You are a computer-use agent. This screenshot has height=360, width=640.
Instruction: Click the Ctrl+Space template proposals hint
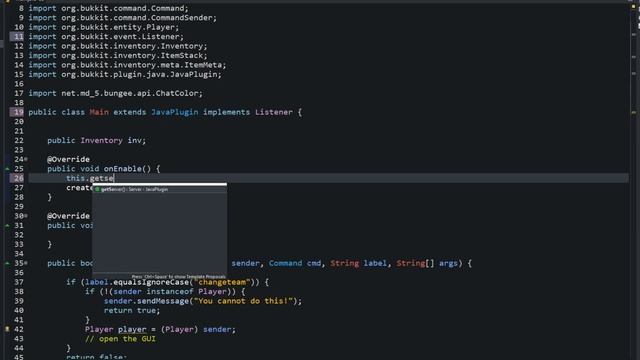[x=178, y=276]
